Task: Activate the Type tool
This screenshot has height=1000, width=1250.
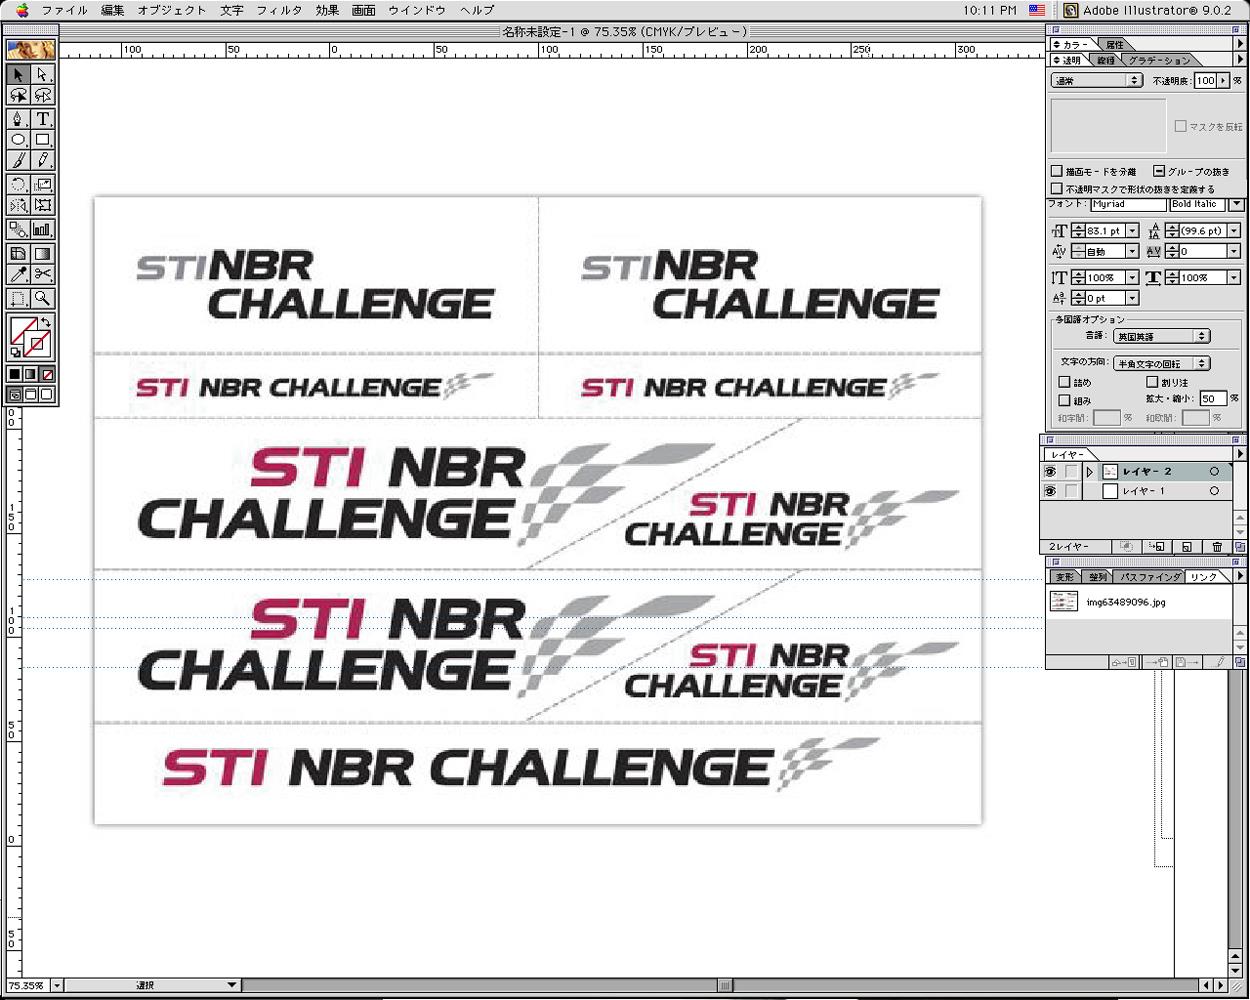Action: [x=43, y=119]
